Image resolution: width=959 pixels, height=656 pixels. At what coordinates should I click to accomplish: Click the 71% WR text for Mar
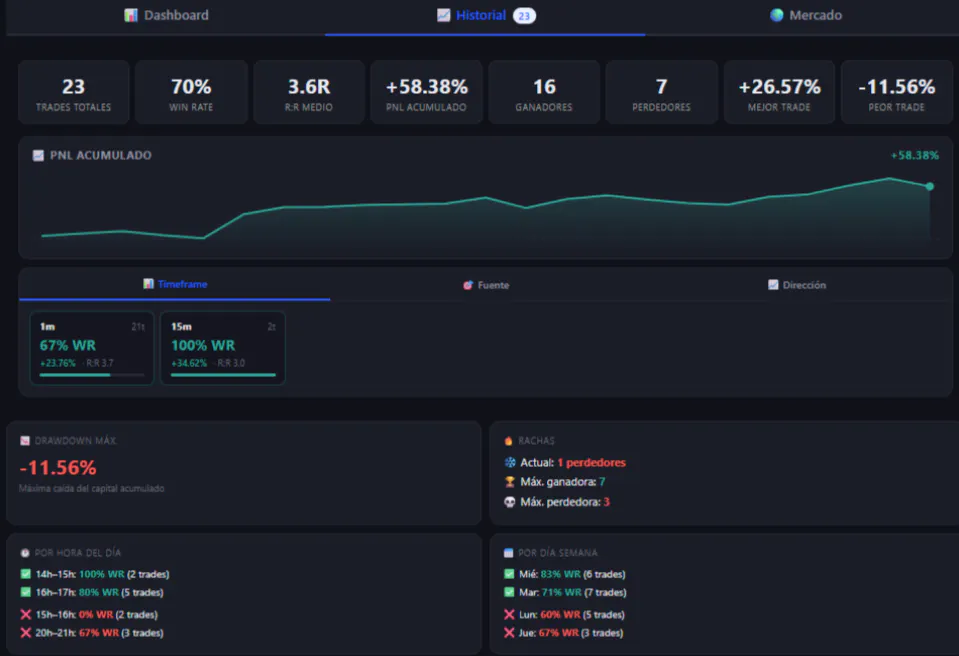(x=561, y=592)
